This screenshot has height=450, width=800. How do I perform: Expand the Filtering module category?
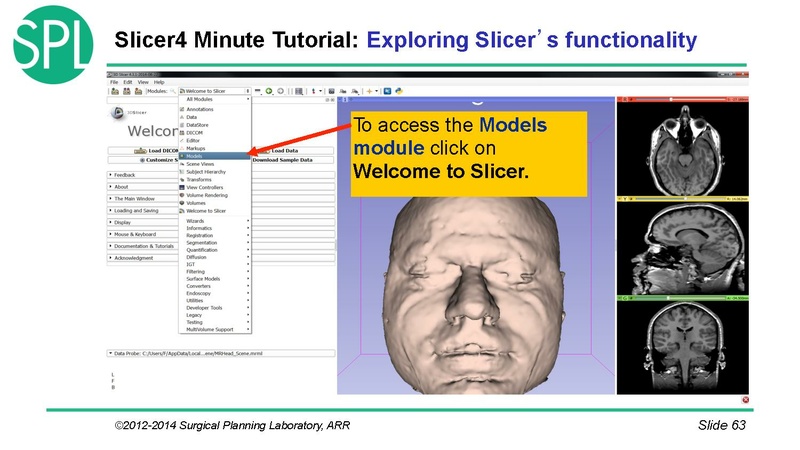pos(215,272)
